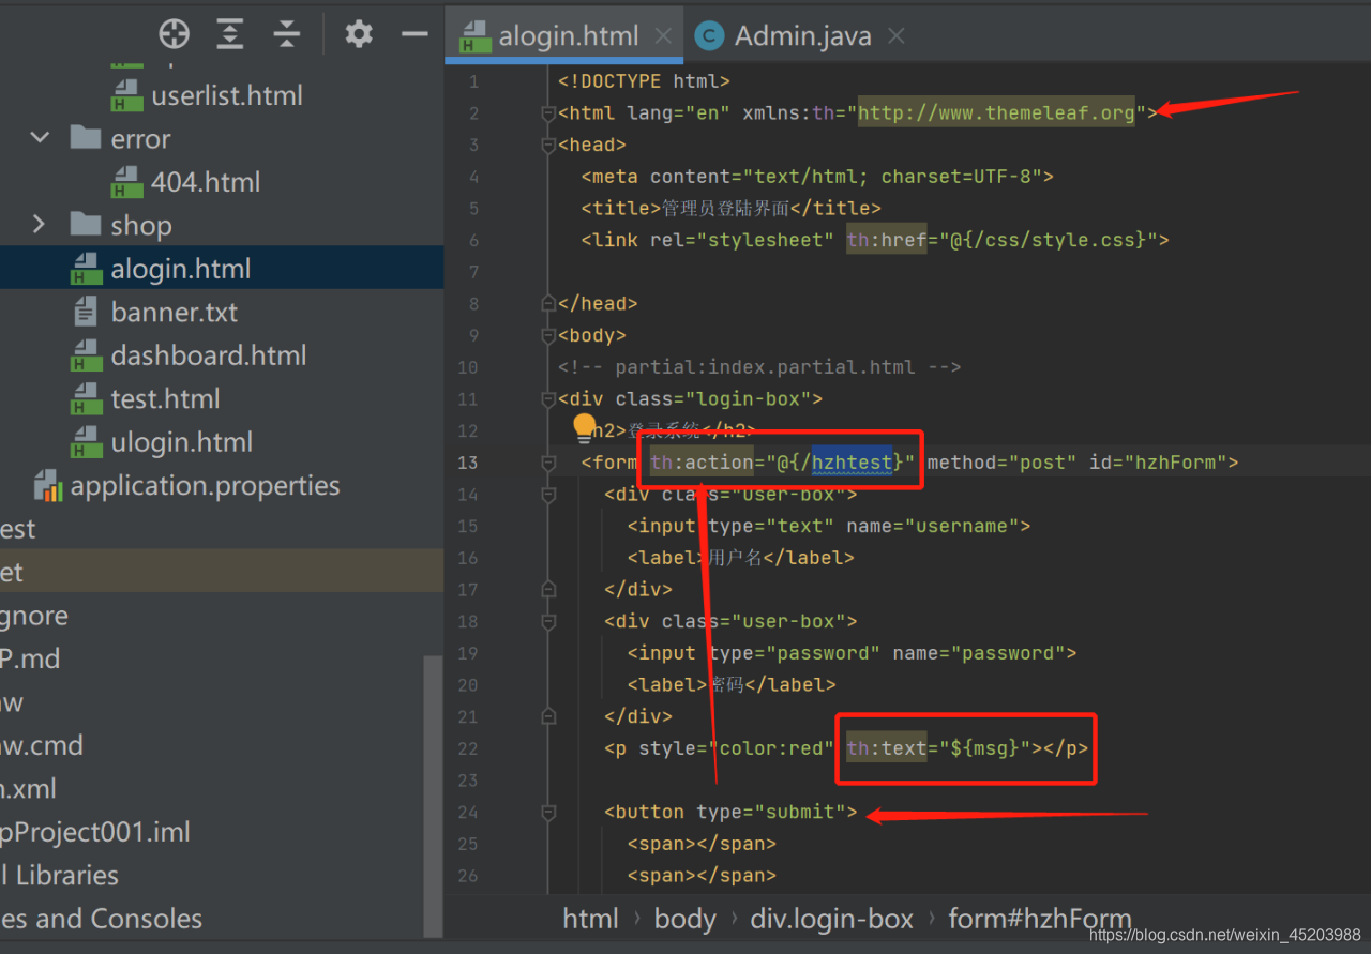Select the alogin.html editor tab
Image resolution: width=1371 pixels, height=954 pixels.
point(566,36)
